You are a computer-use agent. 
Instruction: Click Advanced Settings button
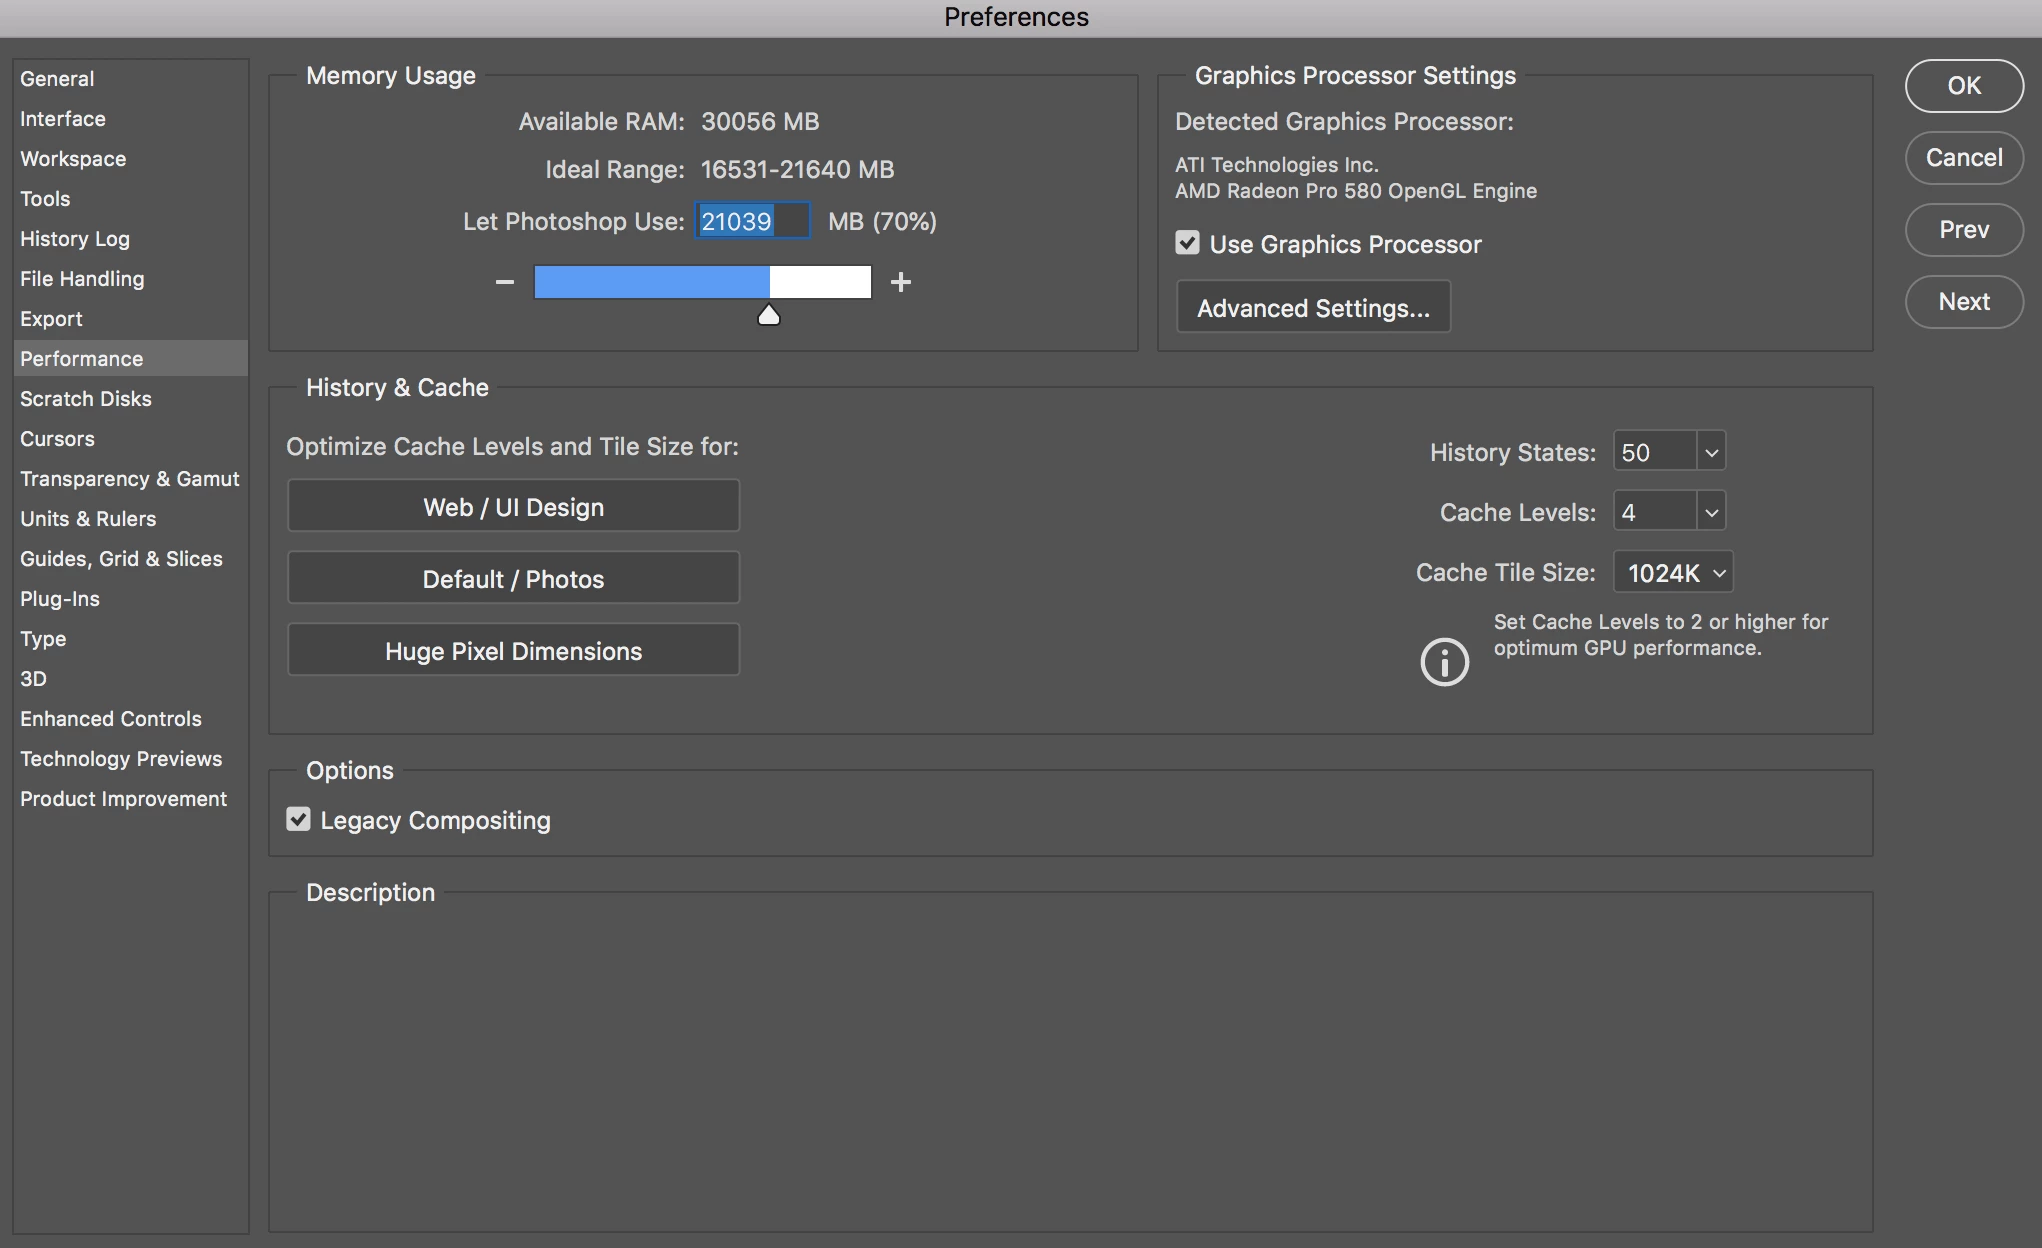1313,308
